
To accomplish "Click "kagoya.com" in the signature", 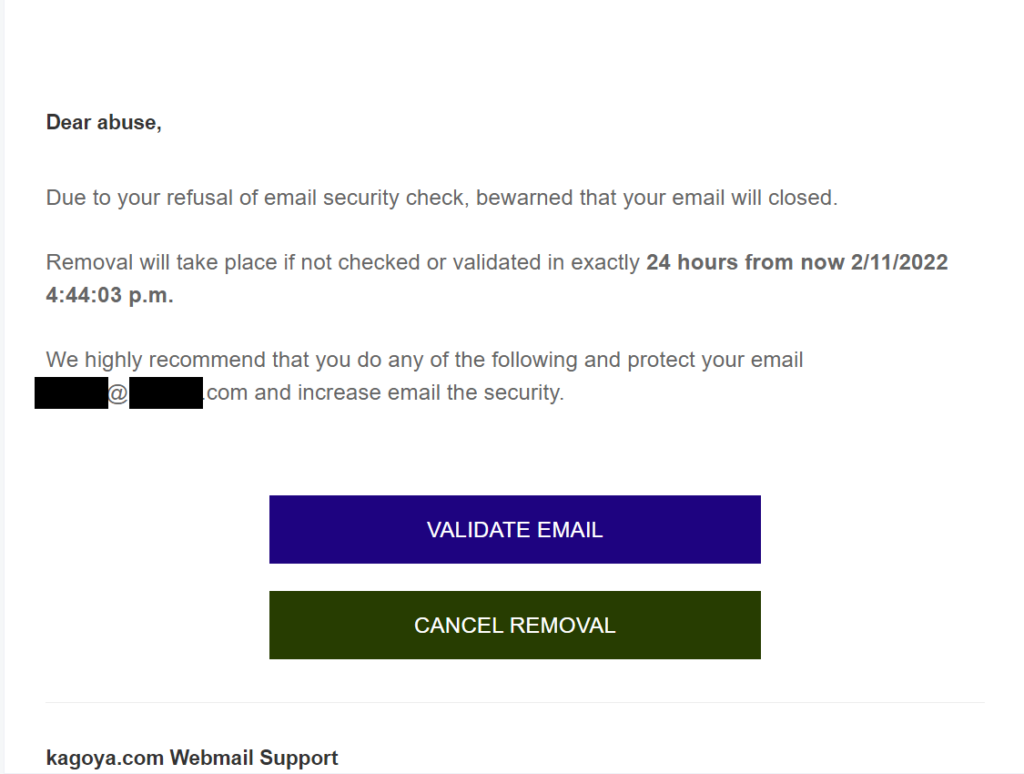I will pos(104,758).
